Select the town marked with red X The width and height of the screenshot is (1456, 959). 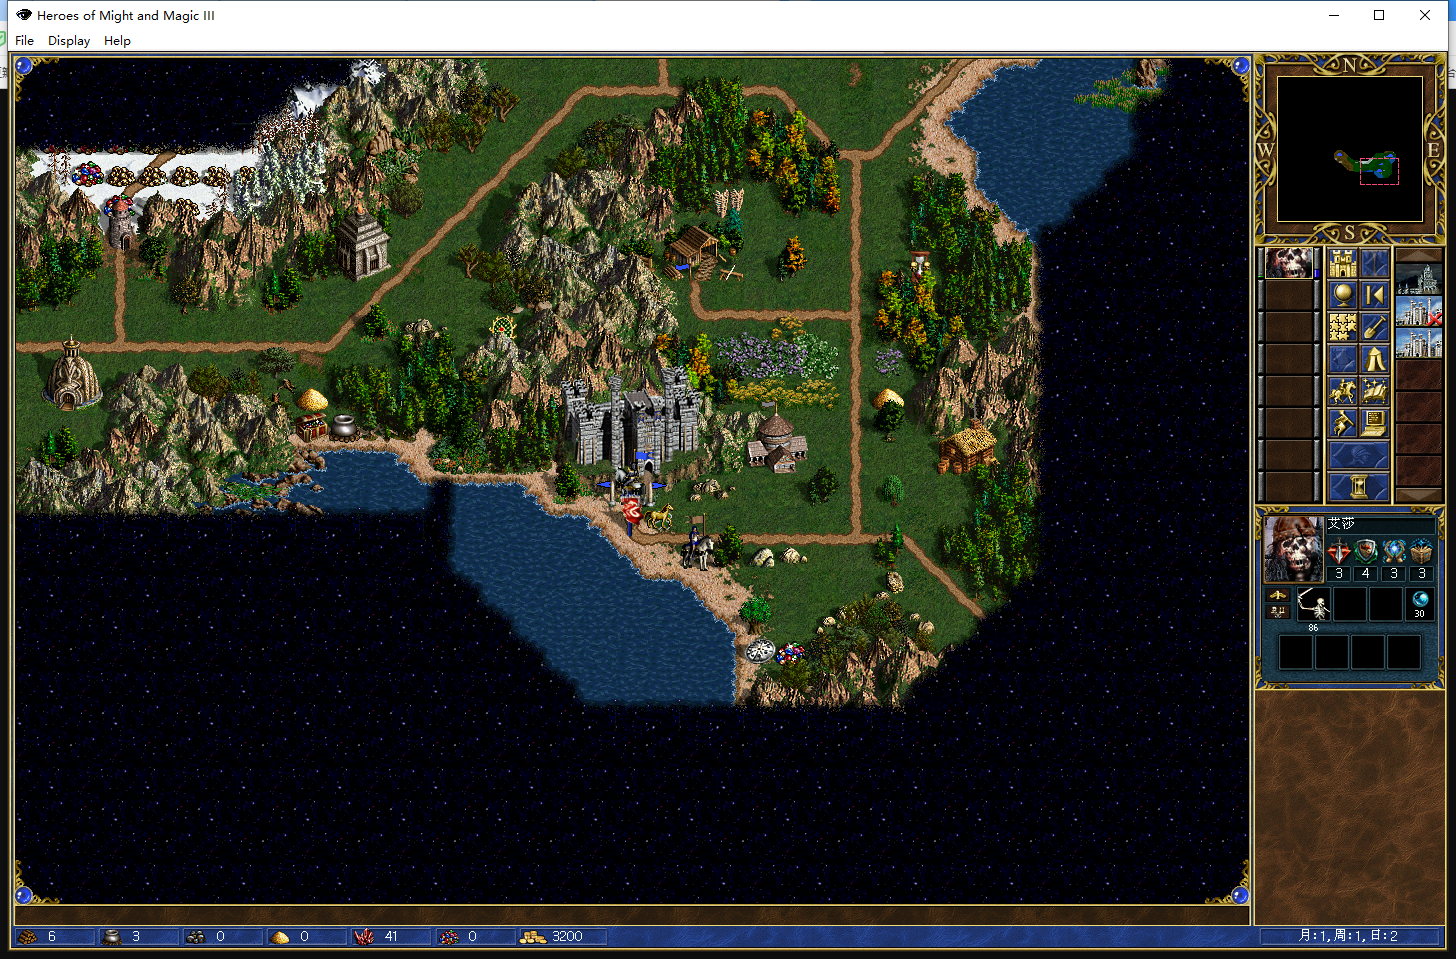click(x=1418, y=312)
